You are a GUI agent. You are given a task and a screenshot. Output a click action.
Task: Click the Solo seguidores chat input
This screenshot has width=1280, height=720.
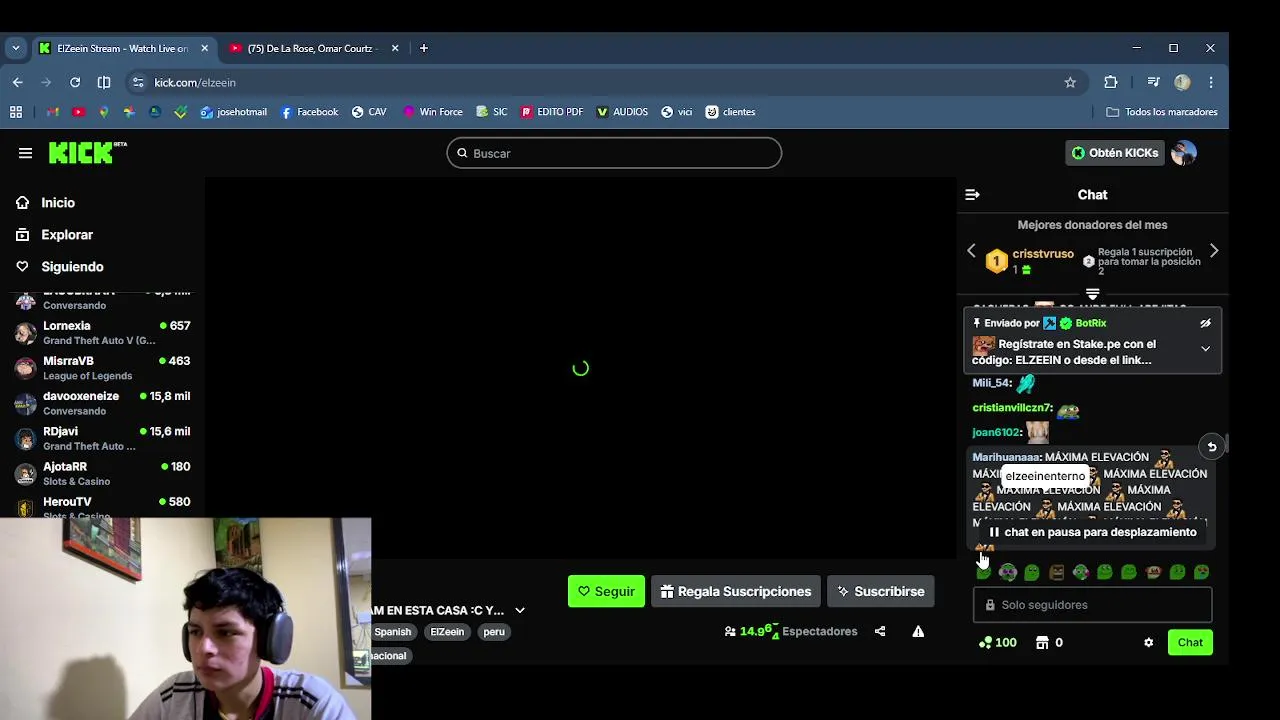1092,605
